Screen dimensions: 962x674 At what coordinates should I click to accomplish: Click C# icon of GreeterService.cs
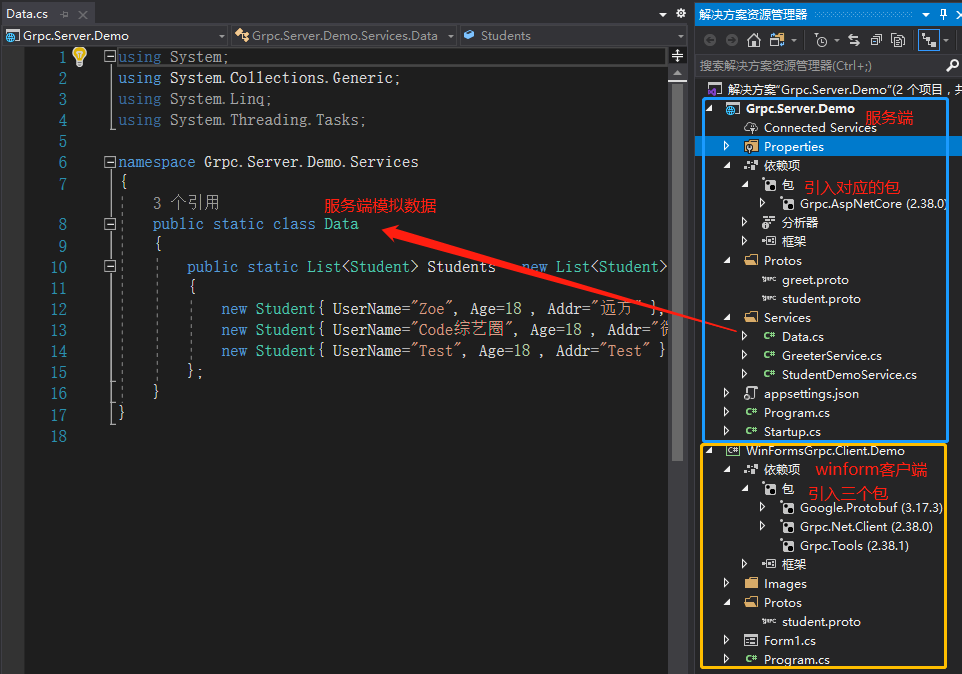click(x=769, y=355)
